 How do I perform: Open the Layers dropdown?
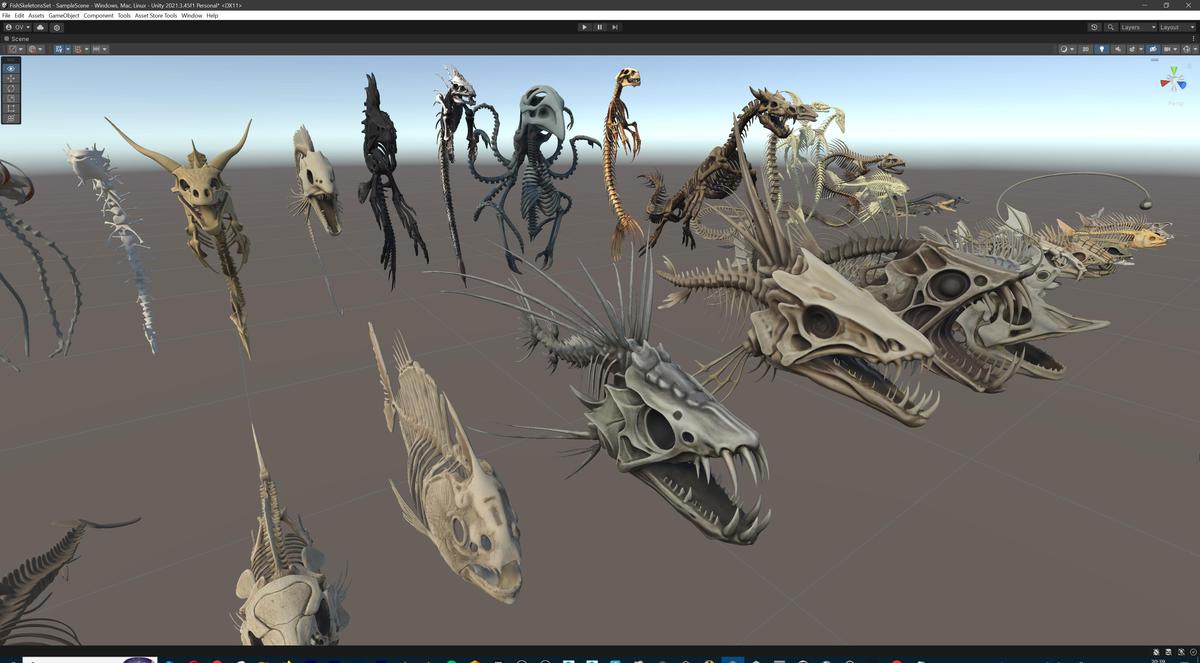(1139, 27)
